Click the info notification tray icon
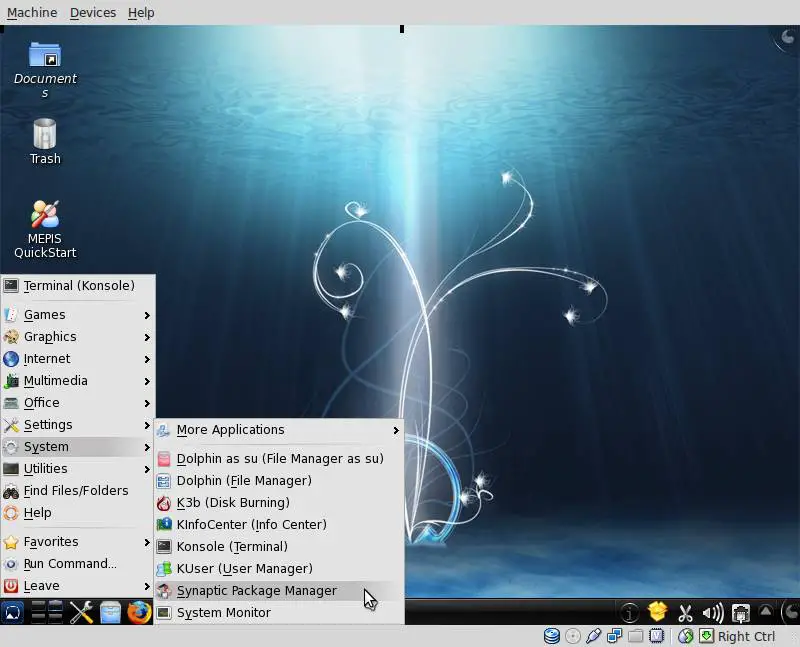This screenshot has width=800, height=647. click(630, 612)
